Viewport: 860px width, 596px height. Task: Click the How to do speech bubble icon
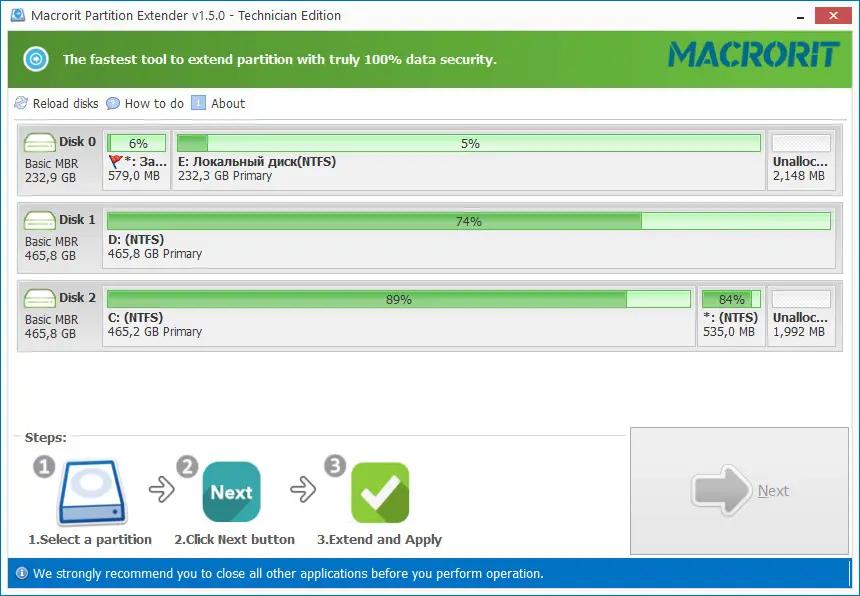pyautogui.click(x=112, y=103)
